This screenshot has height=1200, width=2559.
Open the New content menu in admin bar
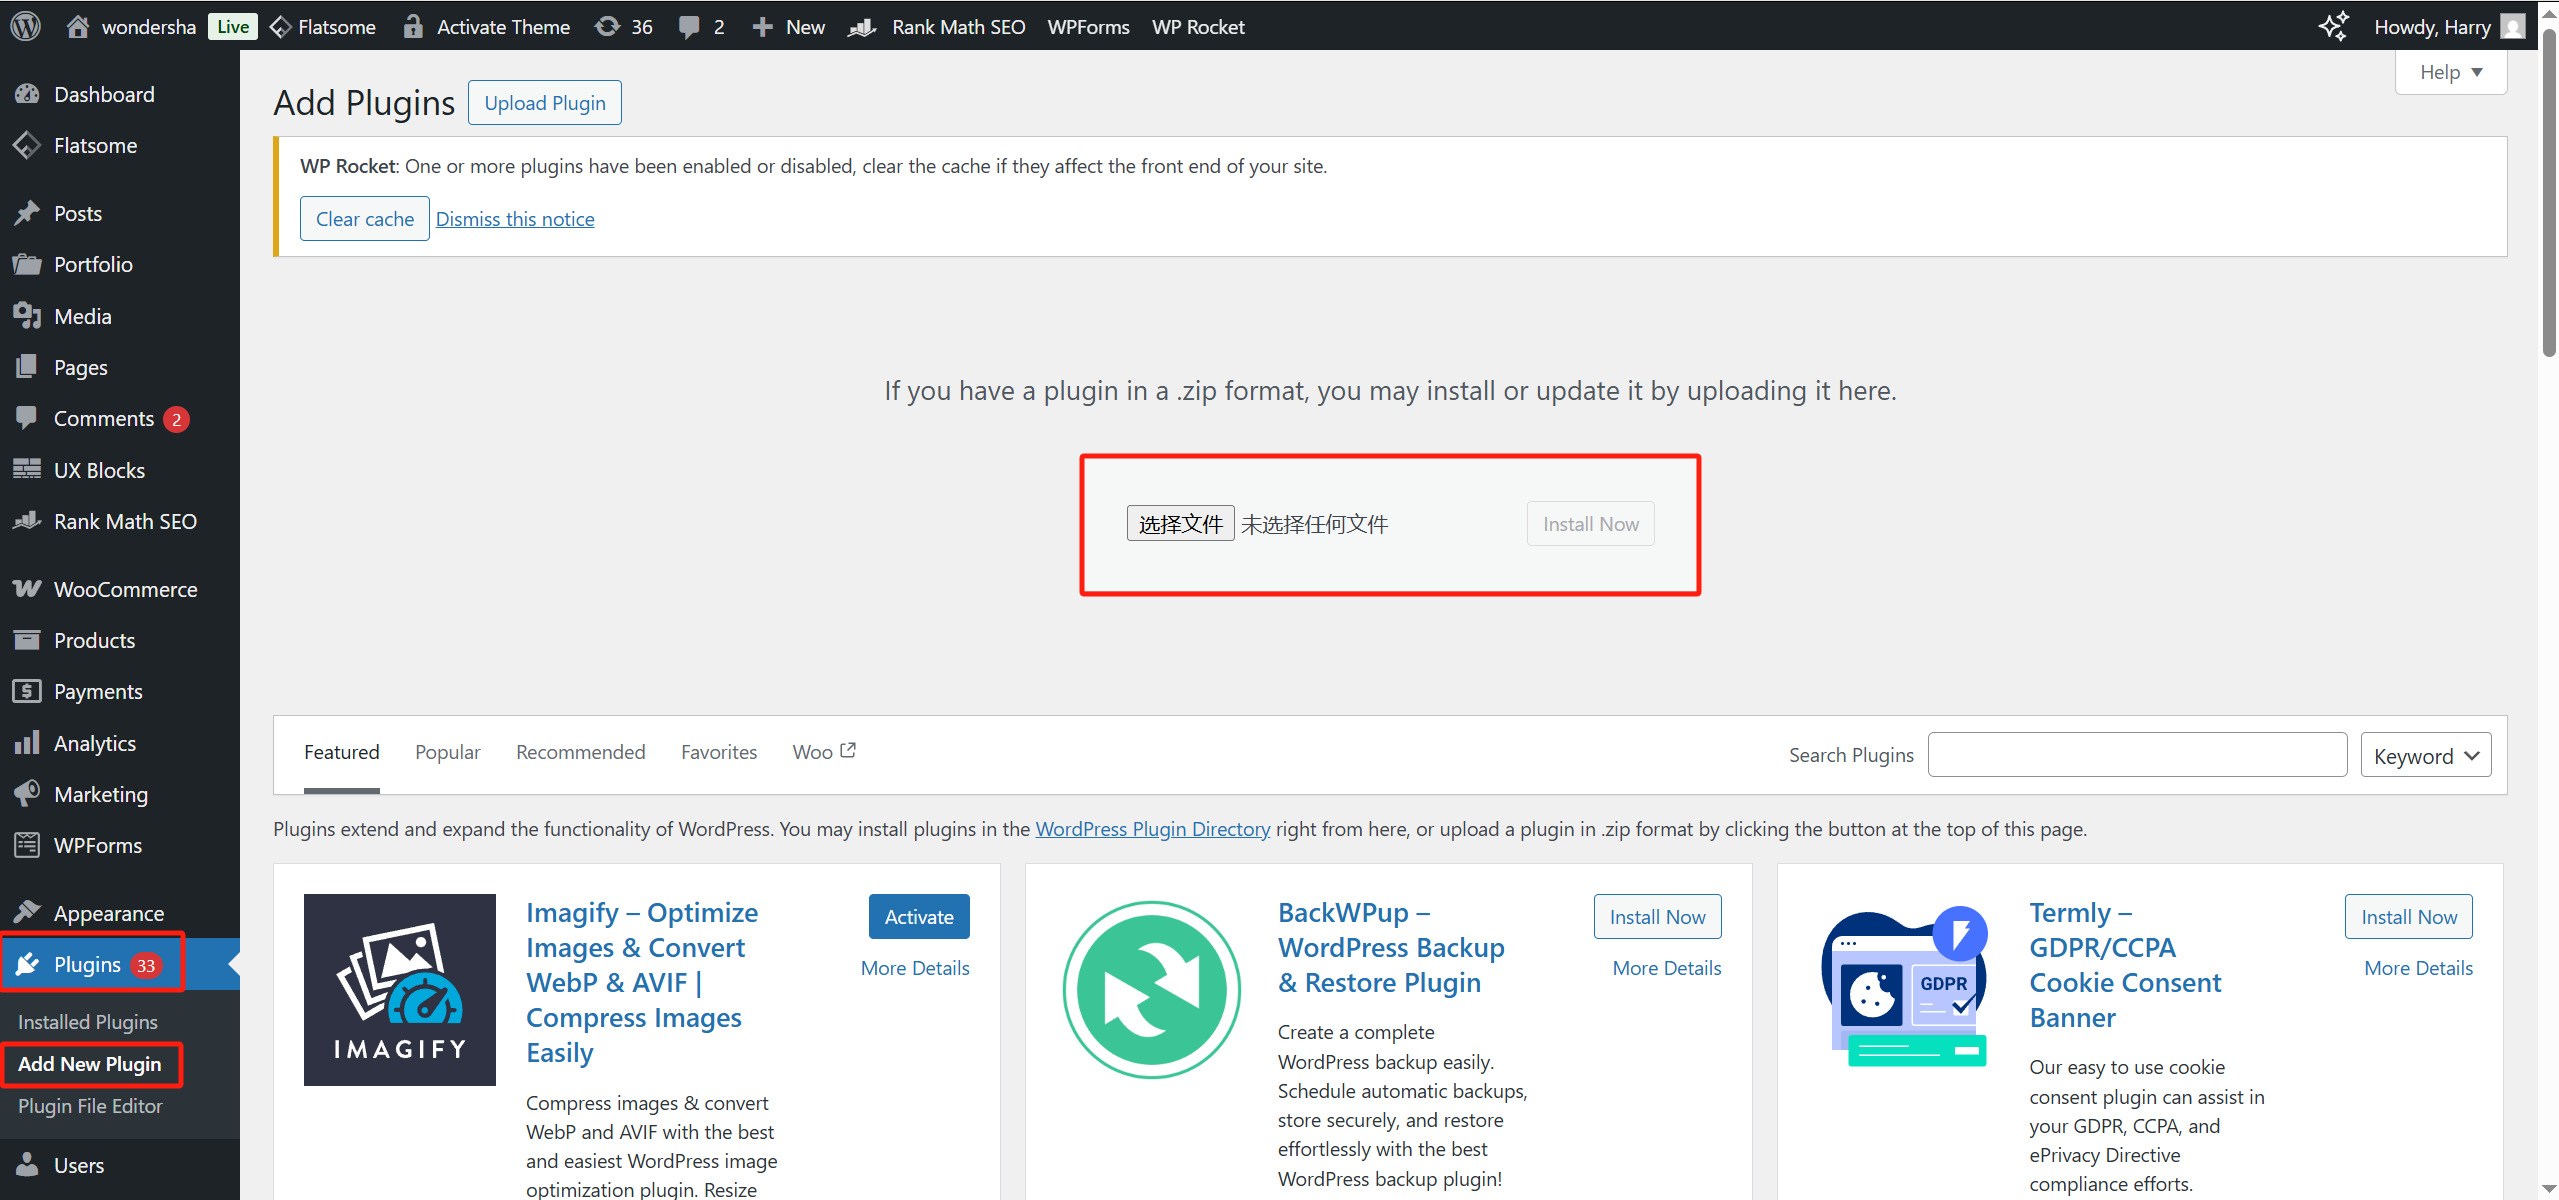pyautogui.click(x=789, y=26)
